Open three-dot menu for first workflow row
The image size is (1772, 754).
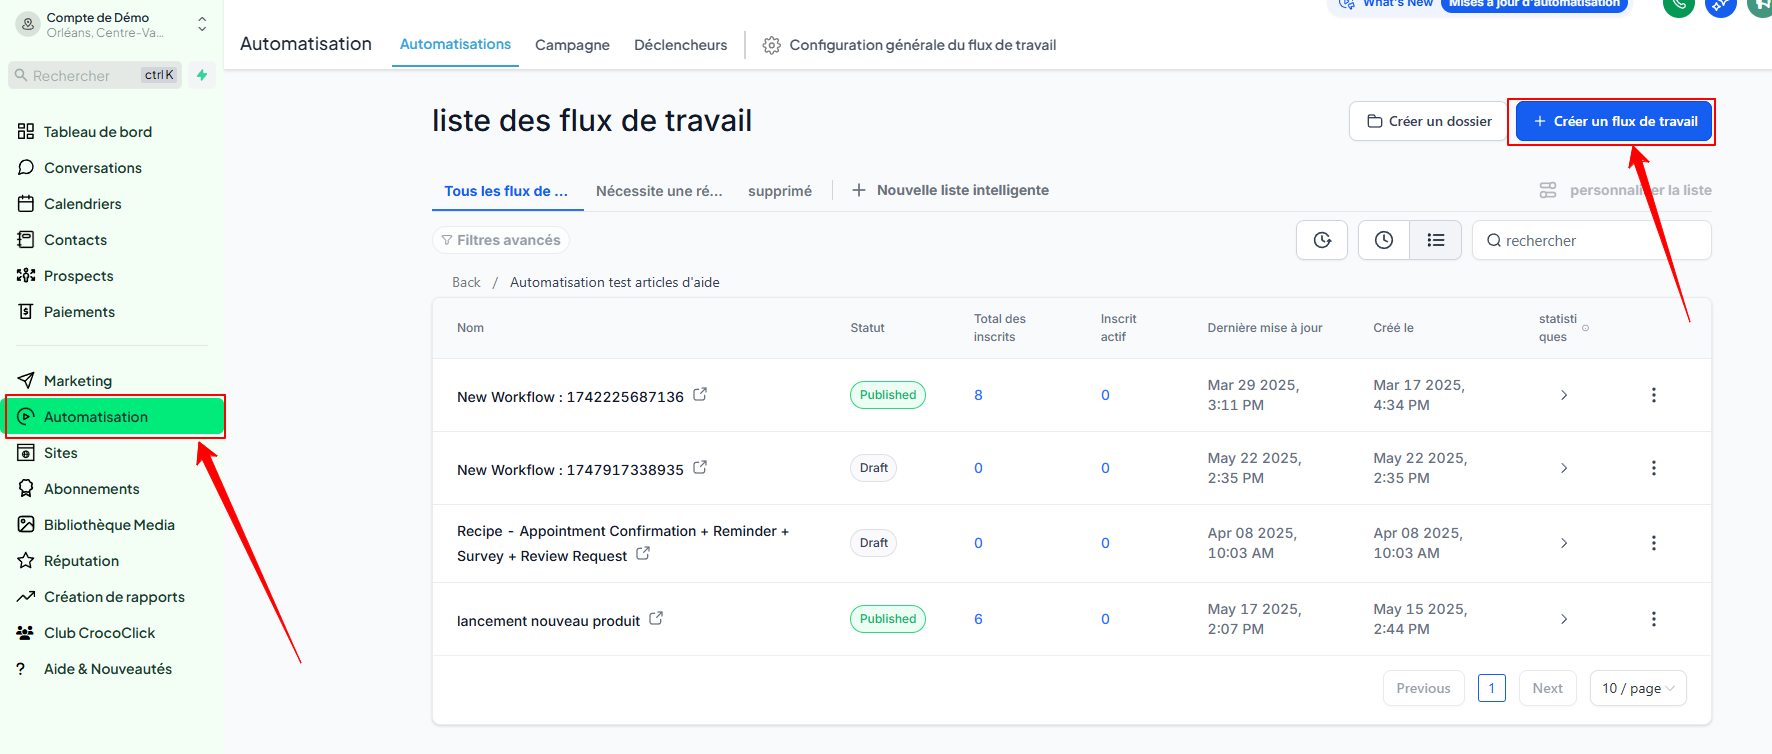pyautogui.click(x=1653, y=395)
